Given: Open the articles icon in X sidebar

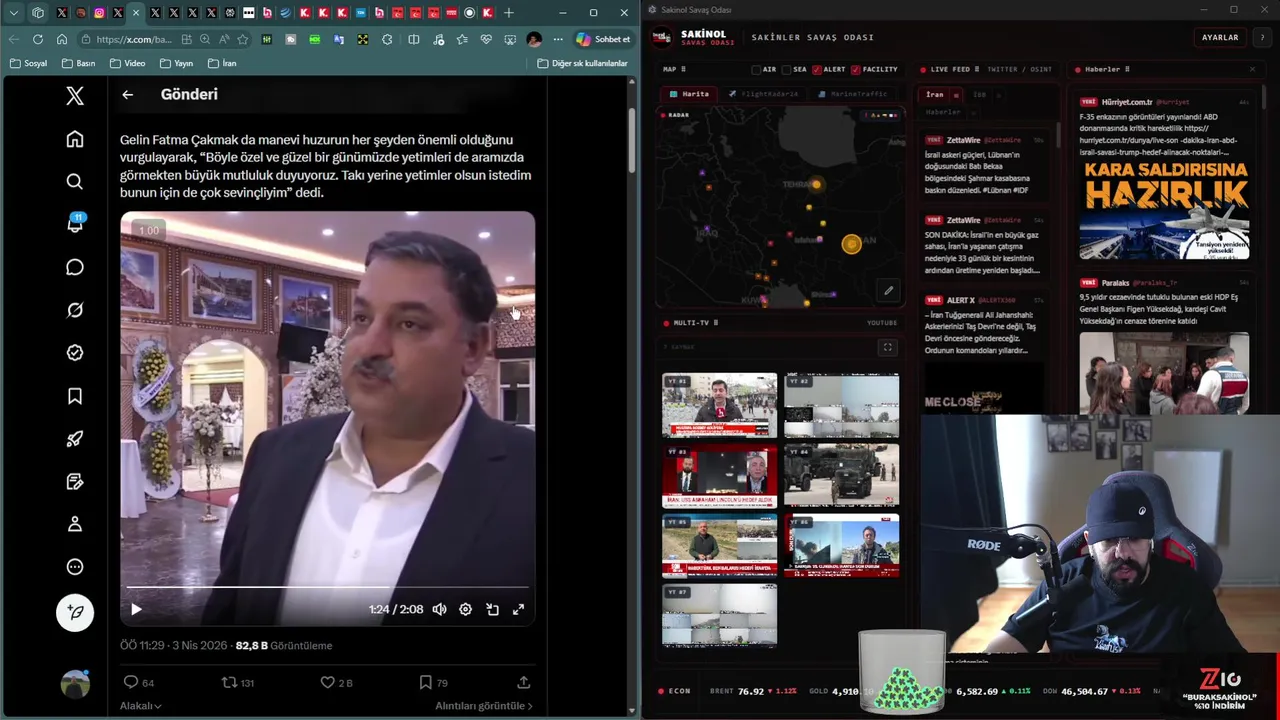Looking at the screenshot, I should pos(75,482).
